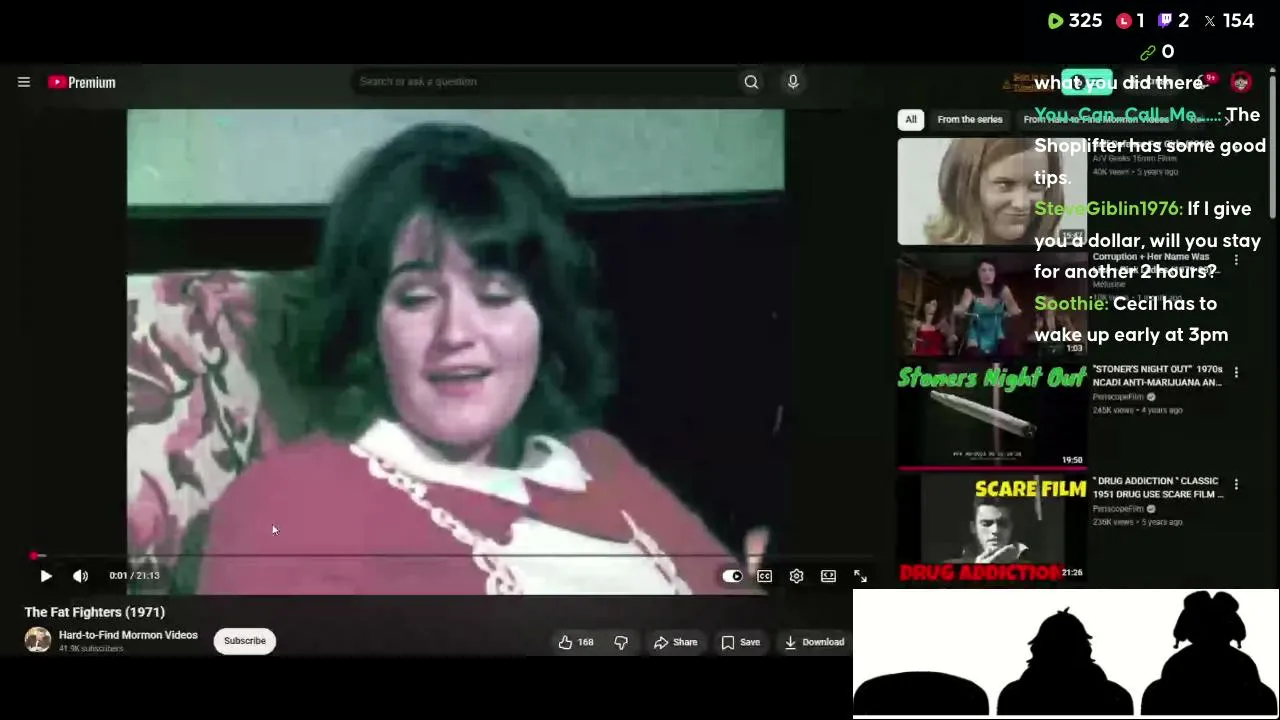The height and width of the screenshot is (720, 1280).
Task: Open the Corruption + Her Name Was thumbnail
Action: (x=992, y=303)
